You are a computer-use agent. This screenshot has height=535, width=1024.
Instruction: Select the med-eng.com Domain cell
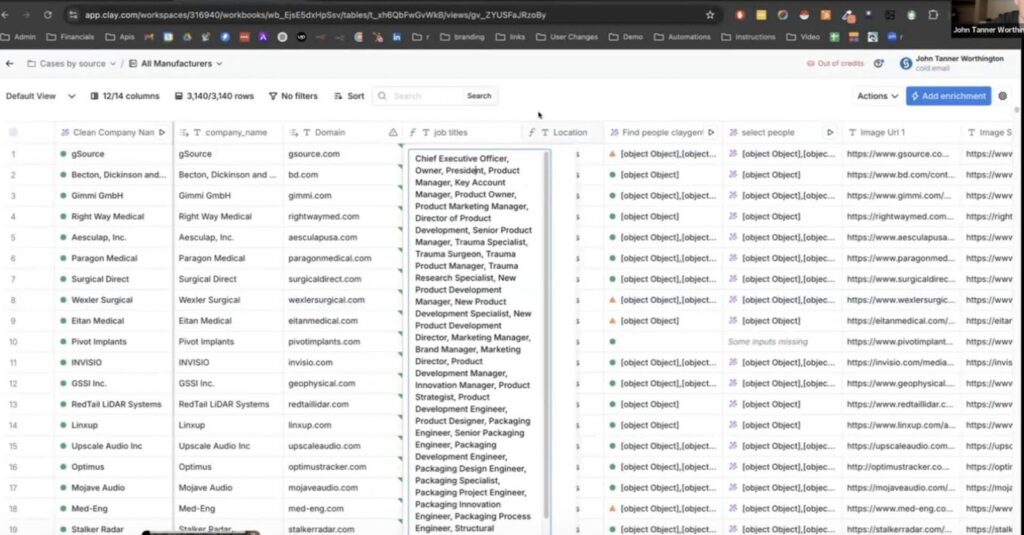pos(342,509)
